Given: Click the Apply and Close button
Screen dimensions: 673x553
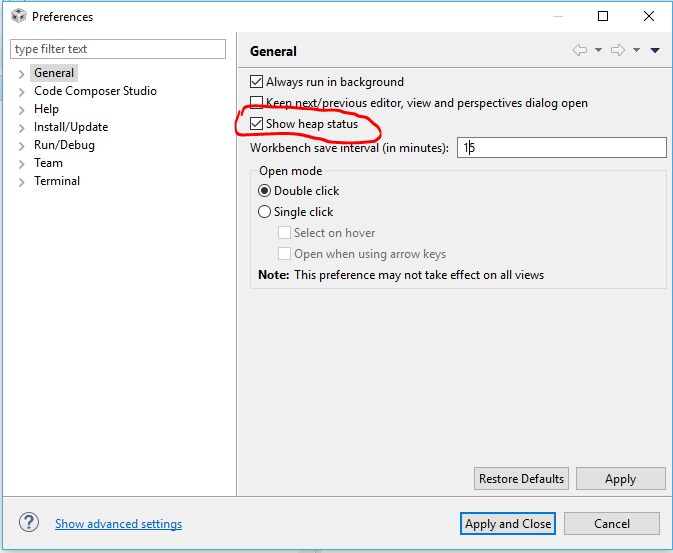Looking at the screenshot, I should tap(508, 523).
